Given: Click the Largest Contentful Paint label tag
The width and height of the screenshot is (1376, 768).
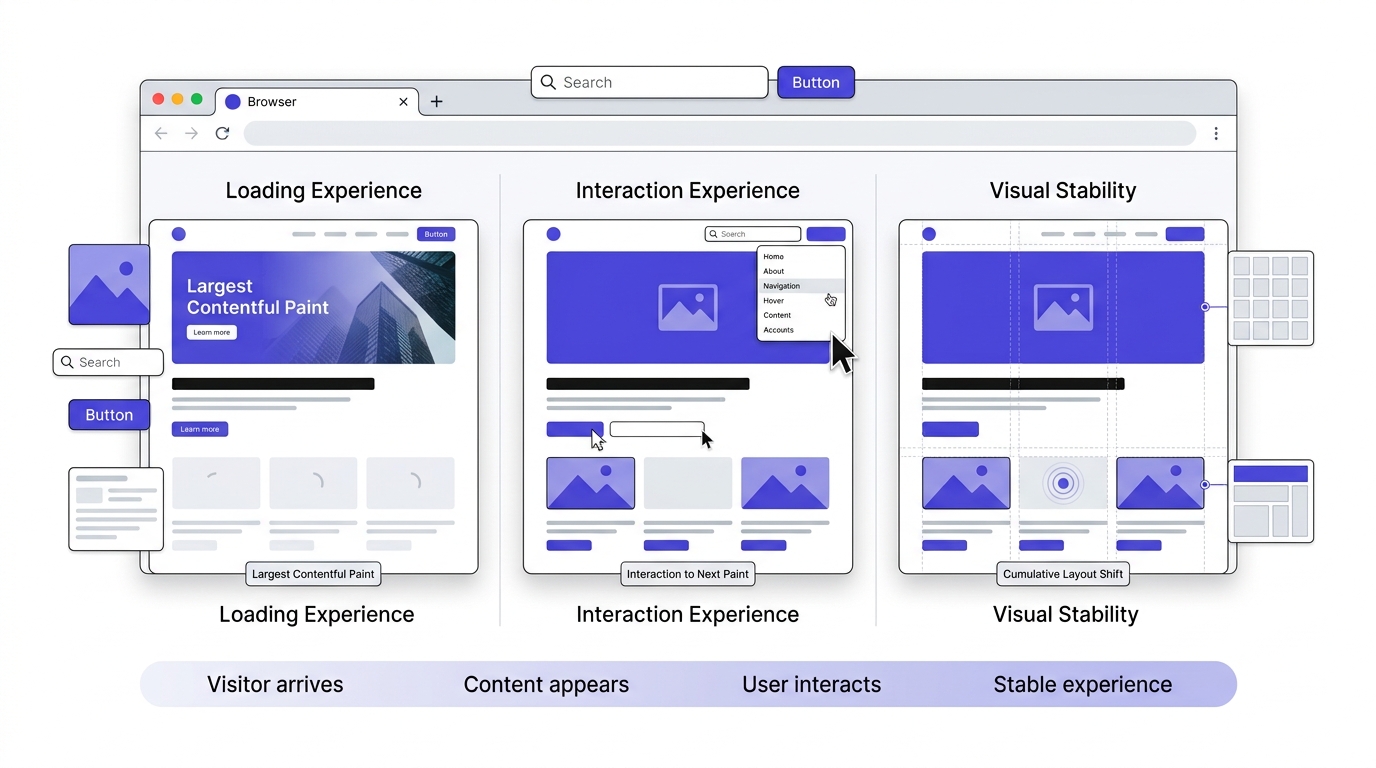Looking at the screenshot, I should (313, 574).
